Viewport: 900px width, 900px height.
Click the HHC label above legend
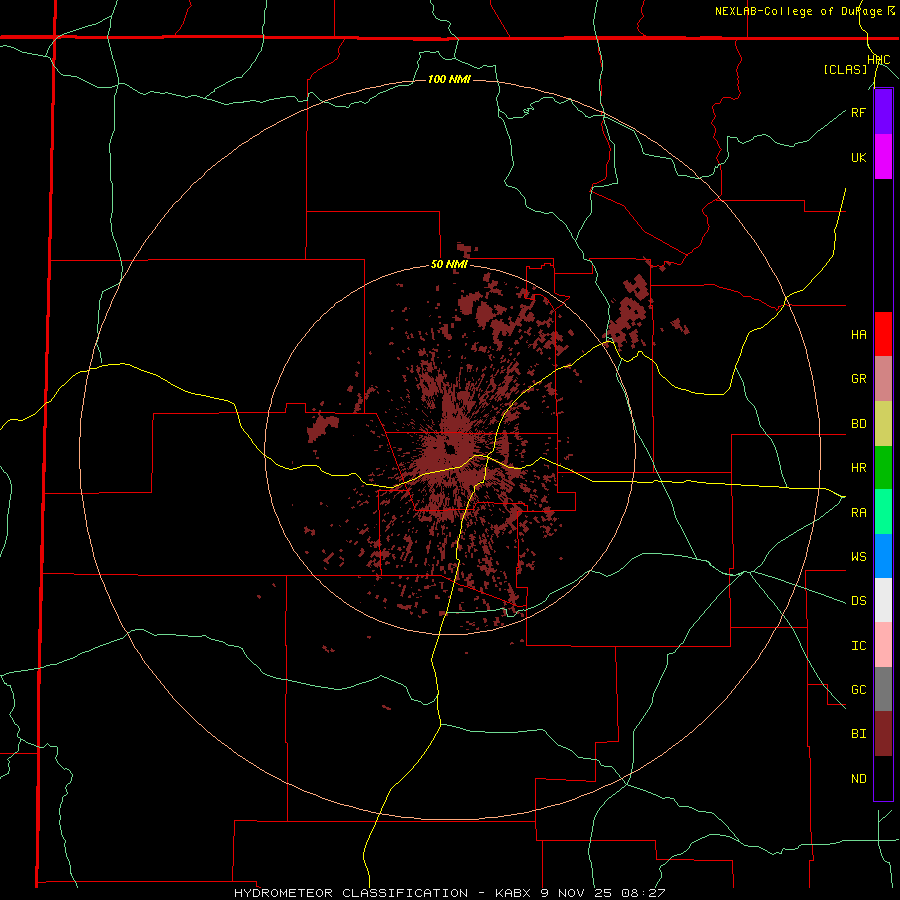coord(879,60)
